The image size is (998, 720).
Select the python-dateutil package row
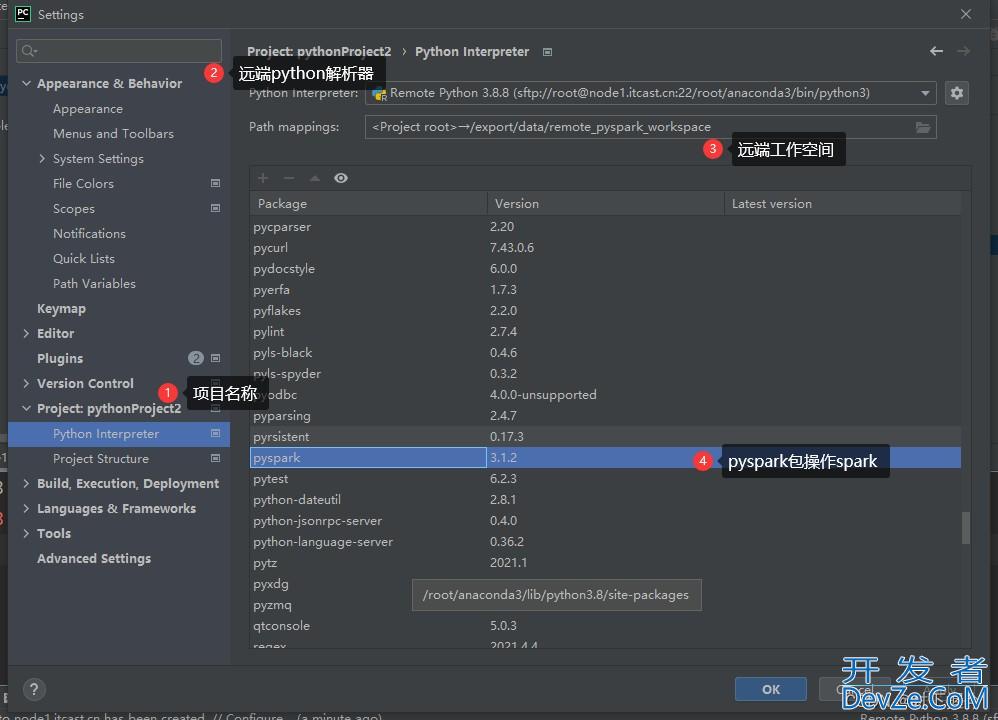click(x=605, y=500)
